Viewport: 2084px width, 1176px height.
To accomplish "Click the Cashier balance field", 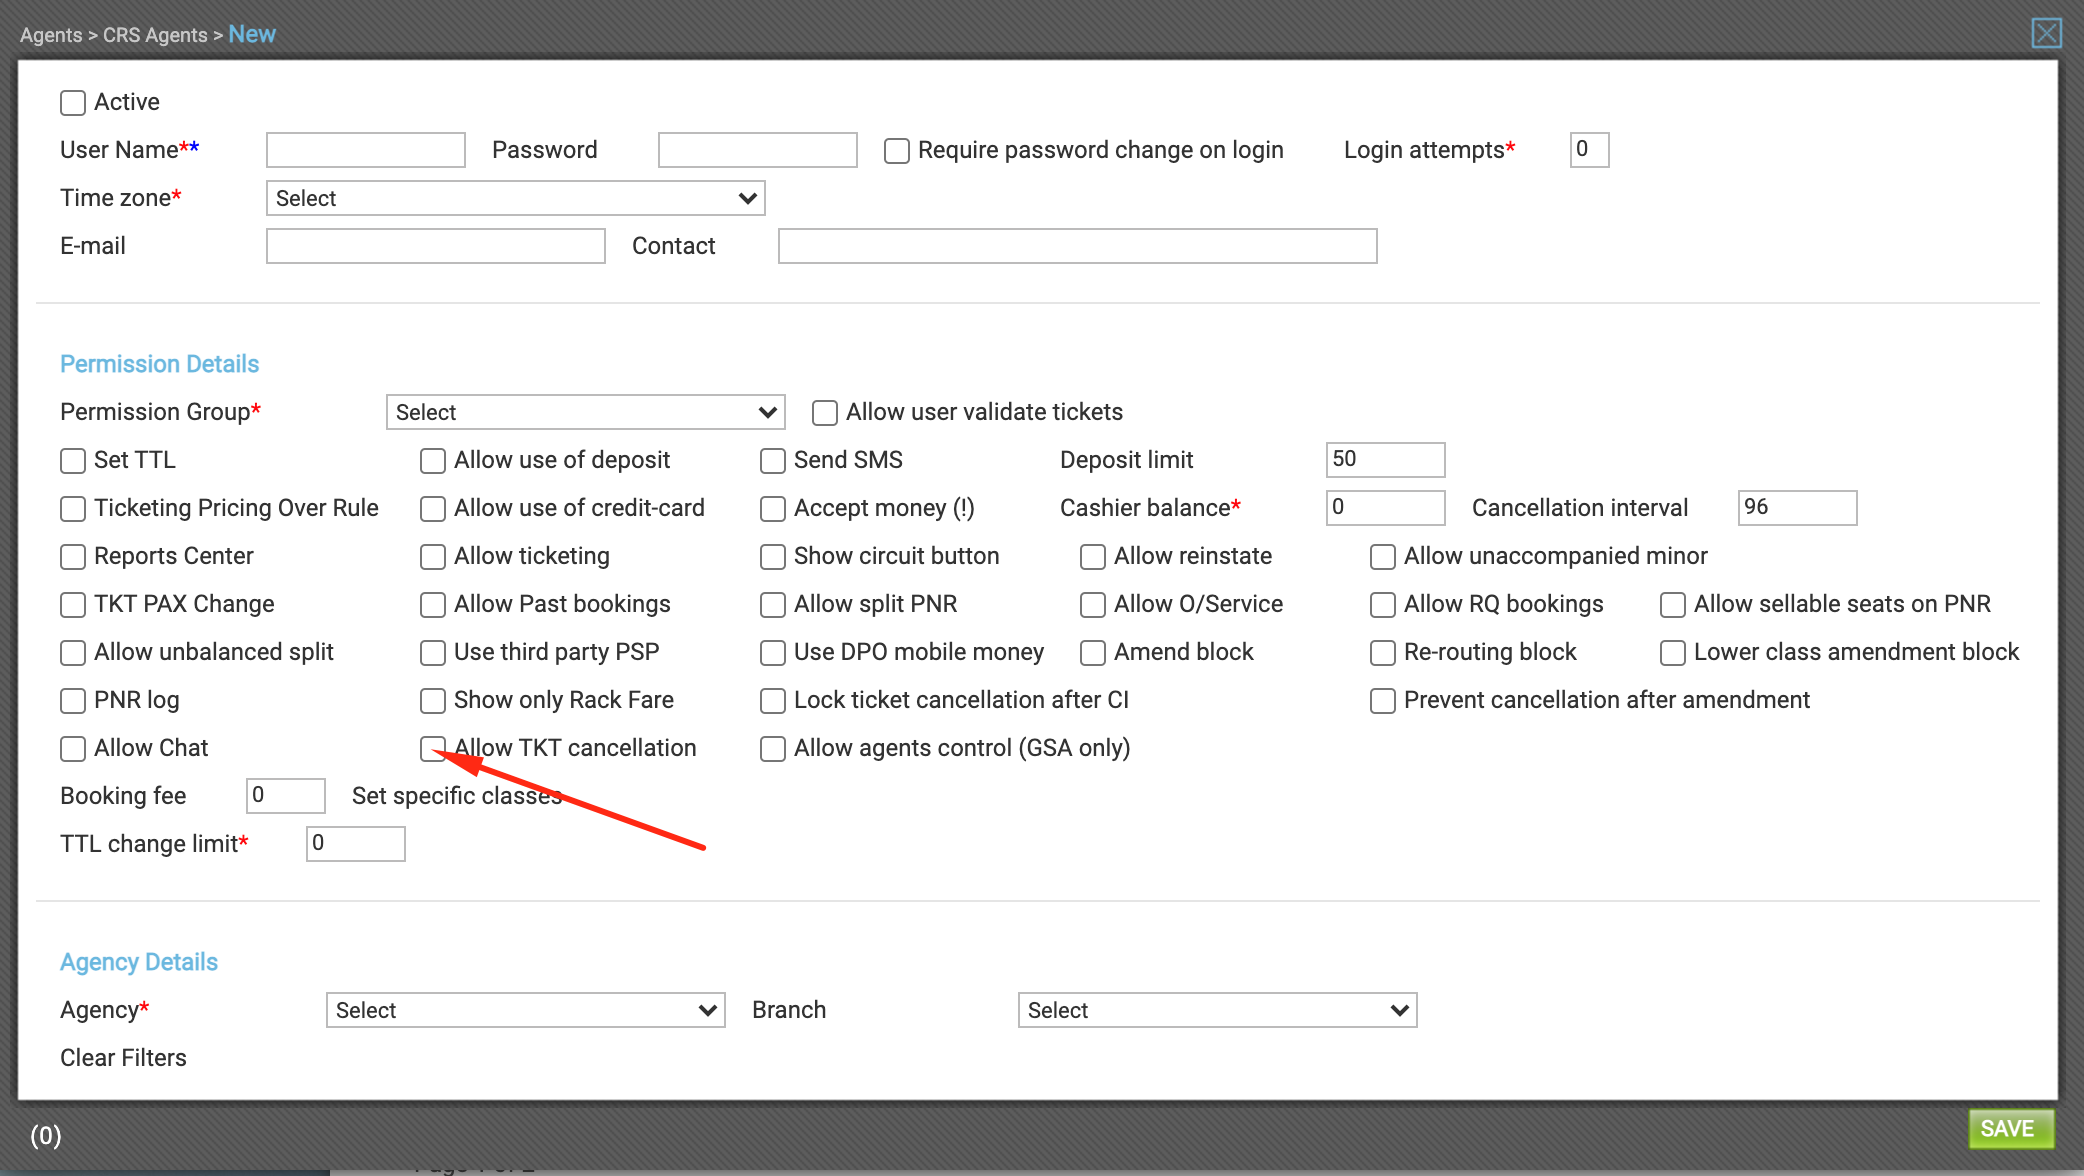I will click(1386, 508).
